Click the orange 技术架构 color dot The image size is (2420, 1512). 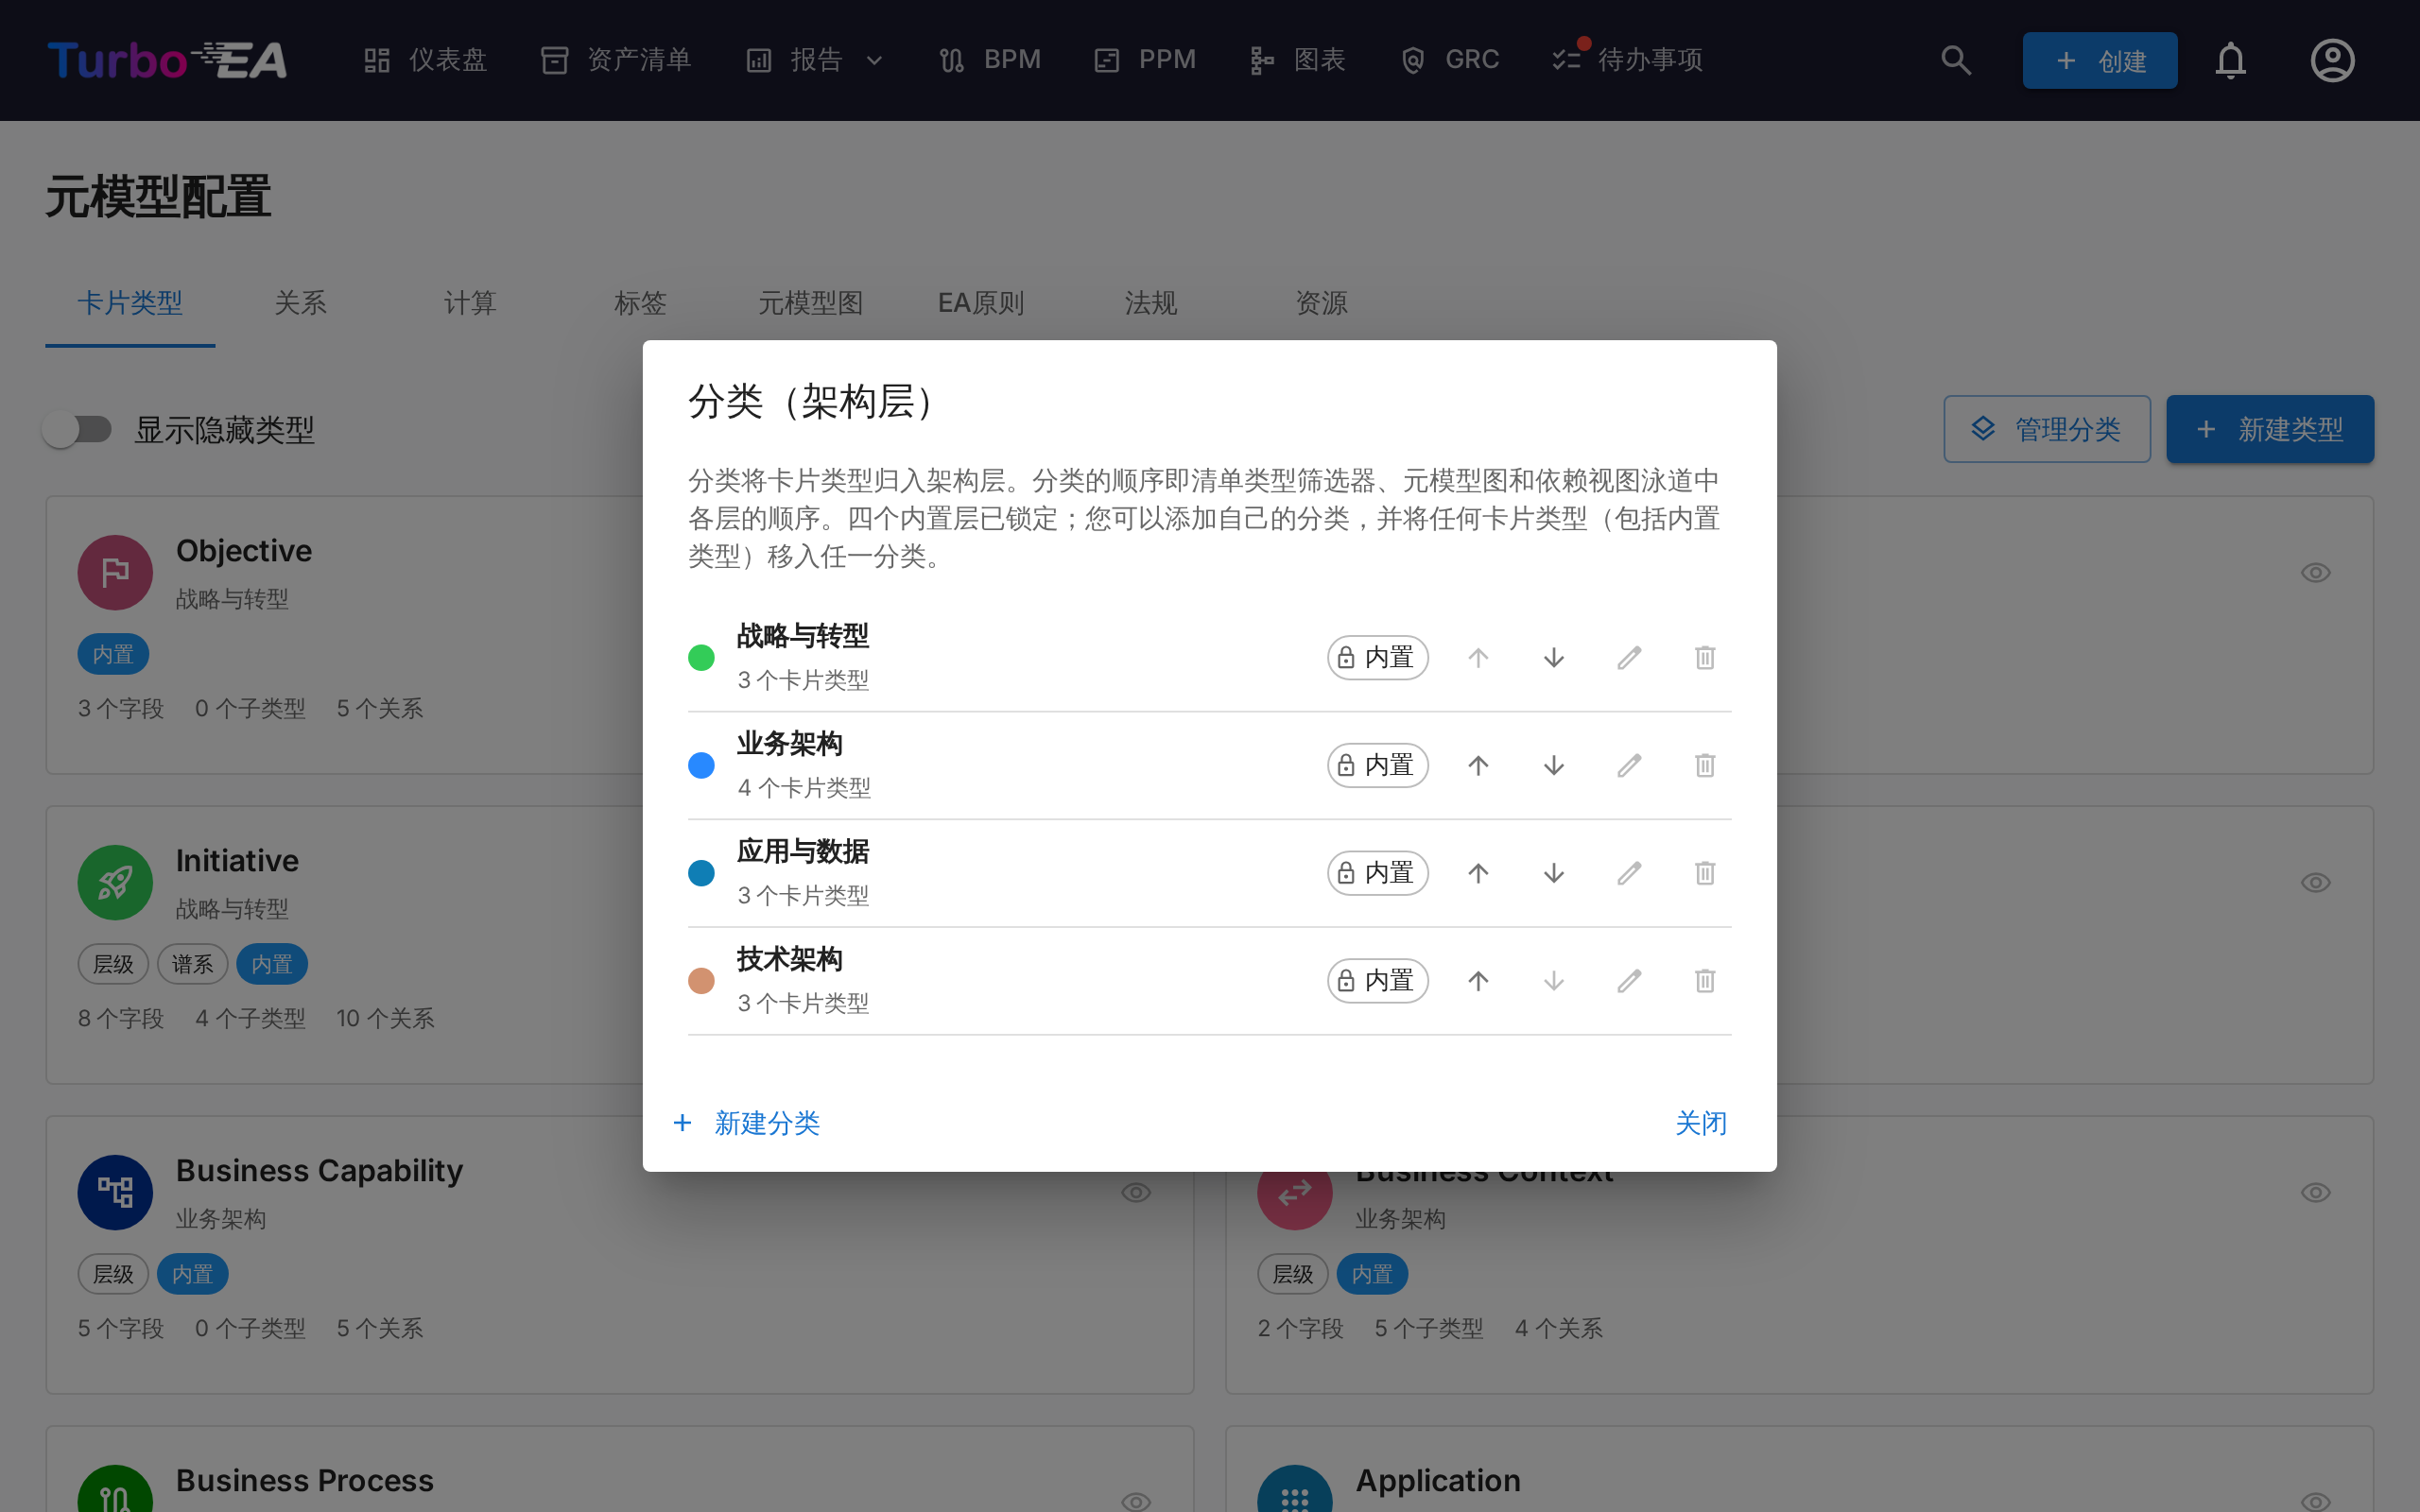click(701, 981)
